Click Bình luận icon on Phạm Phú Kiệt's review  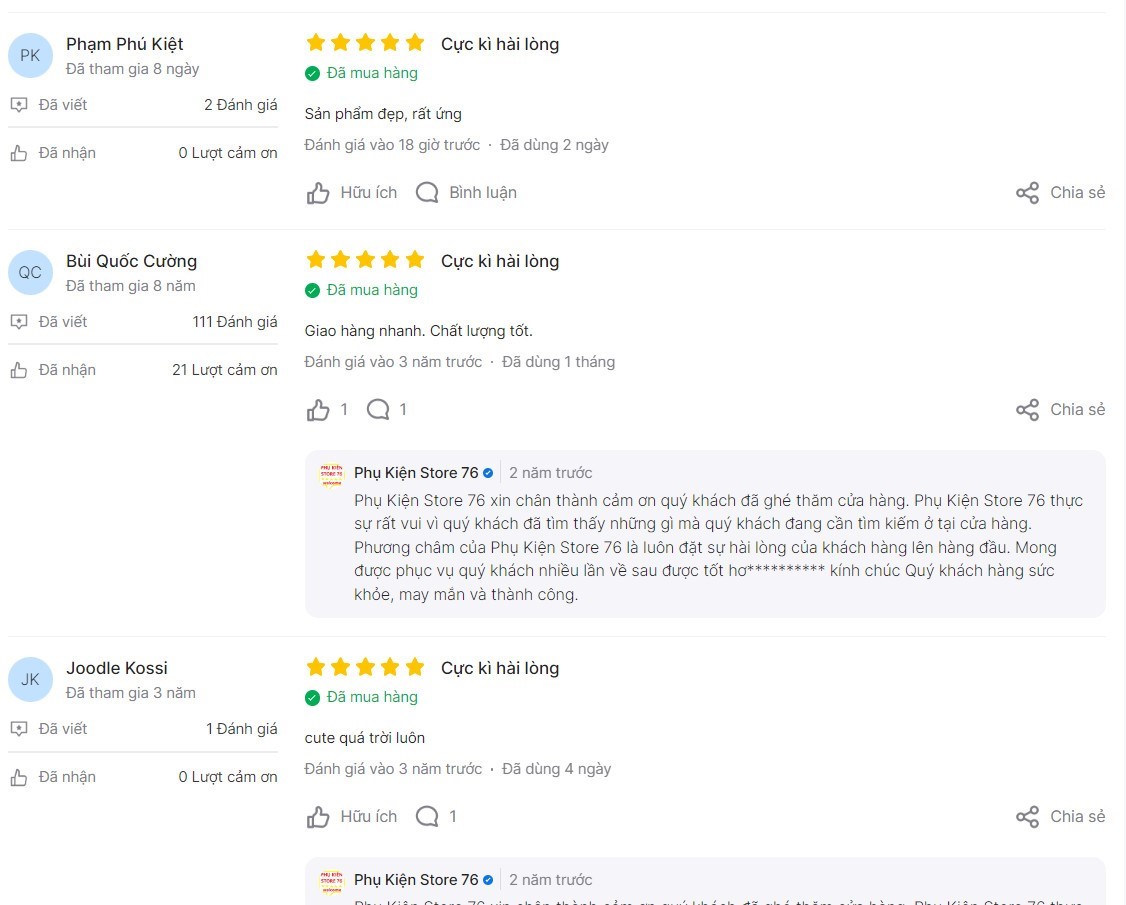(x=428, y=193)
